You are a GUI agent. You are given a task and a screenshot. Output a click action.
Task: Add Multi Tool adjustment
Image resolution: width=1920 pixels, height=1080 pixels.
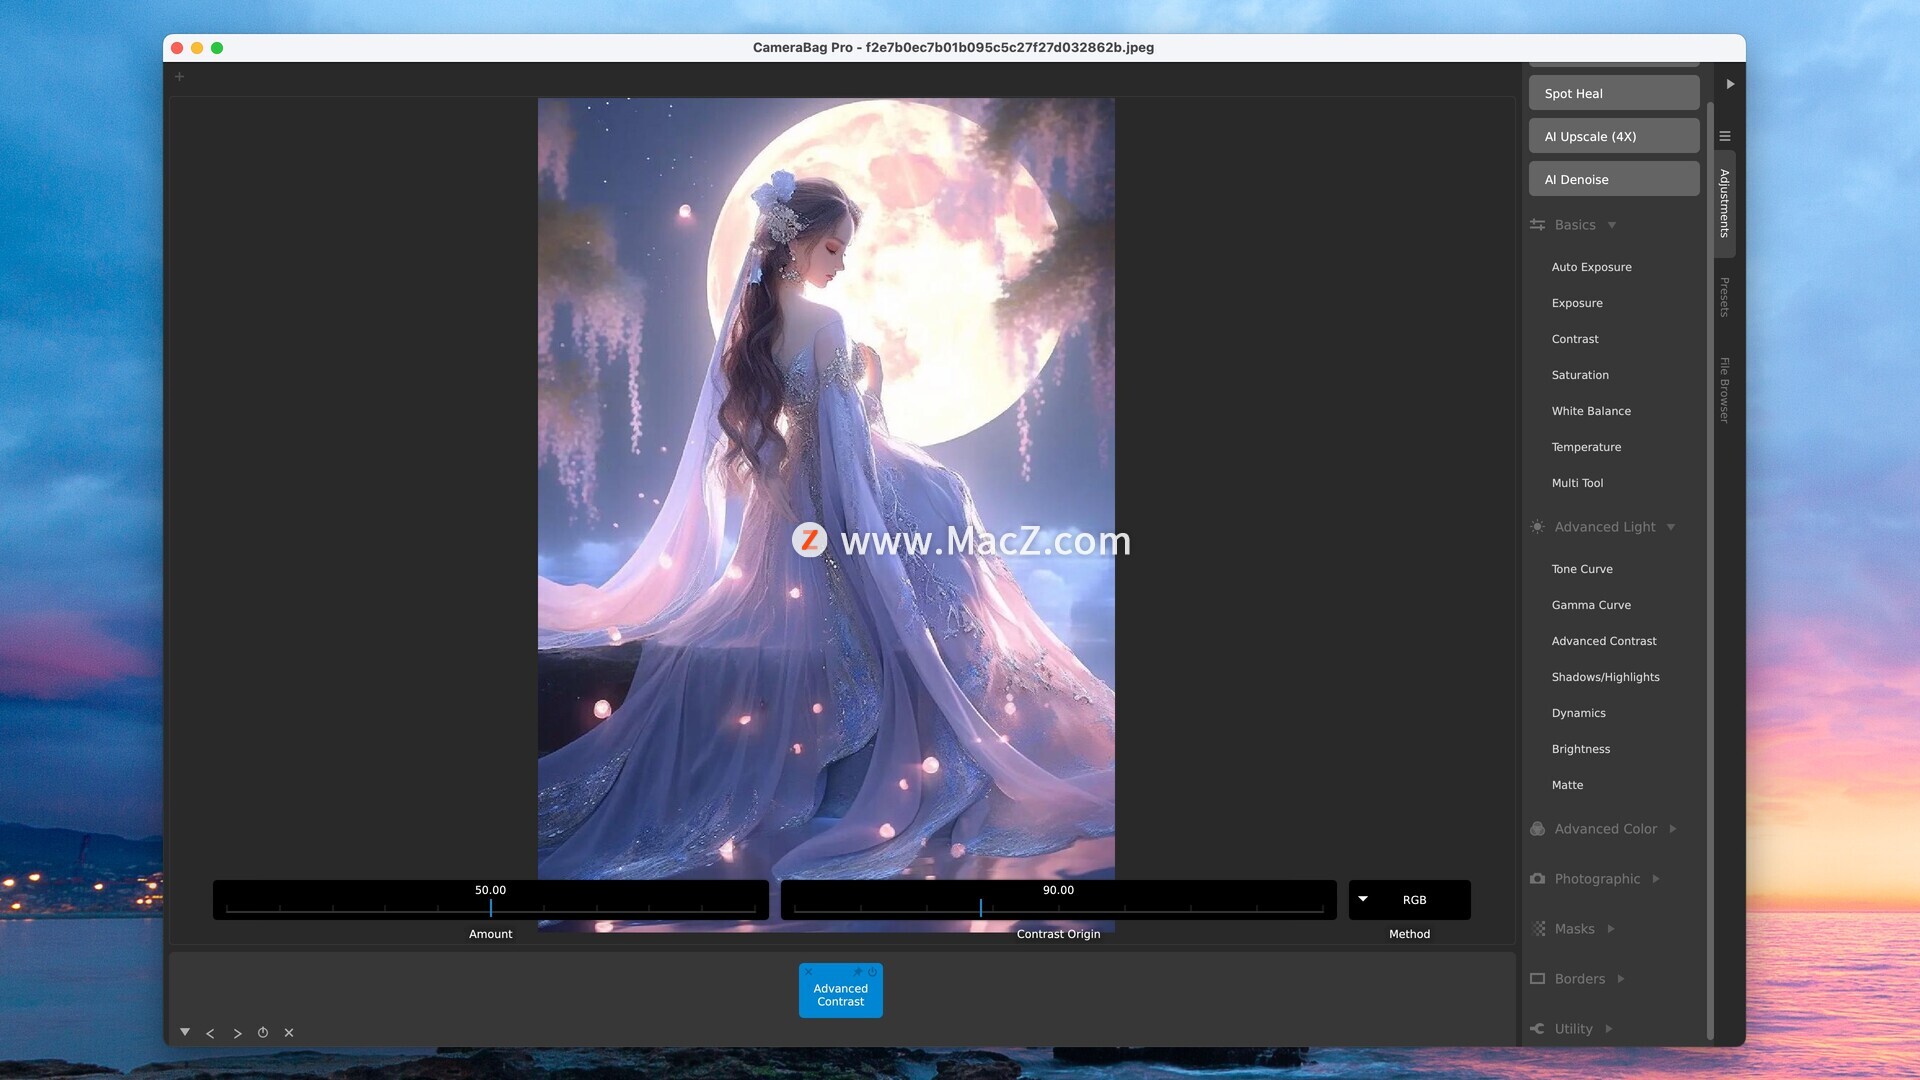click(x=1577, y=483)
